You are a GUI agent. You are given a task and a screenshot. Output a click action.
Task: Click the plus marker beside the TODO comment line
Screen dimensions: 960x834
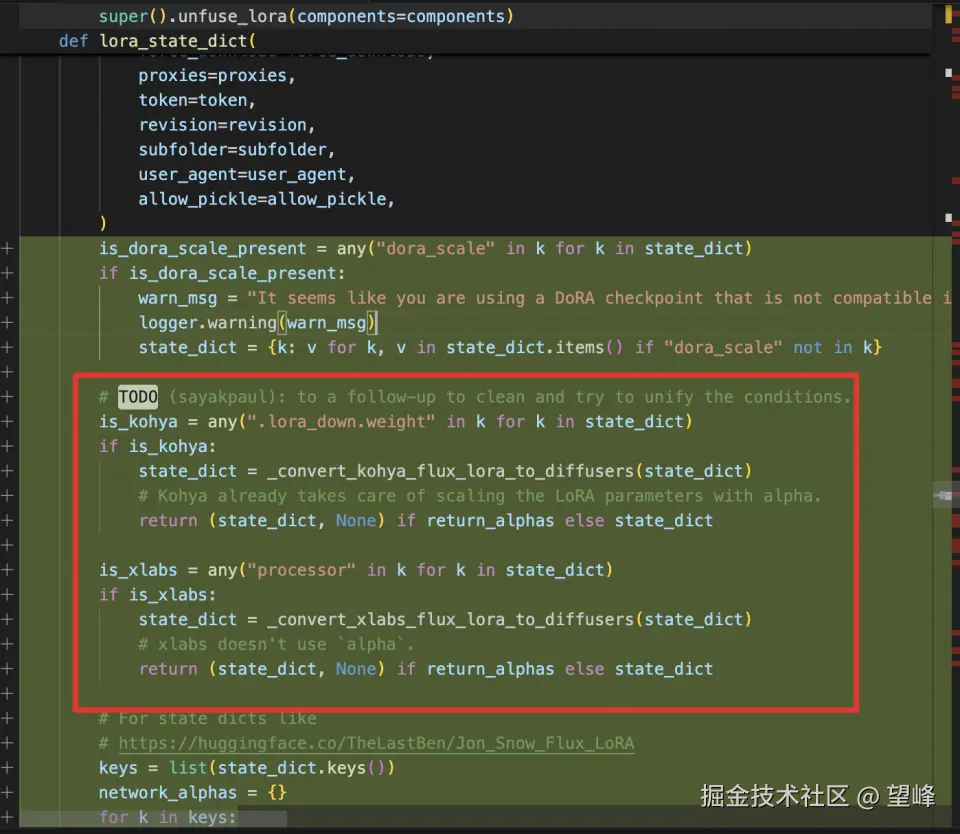[x=7, y=397]
